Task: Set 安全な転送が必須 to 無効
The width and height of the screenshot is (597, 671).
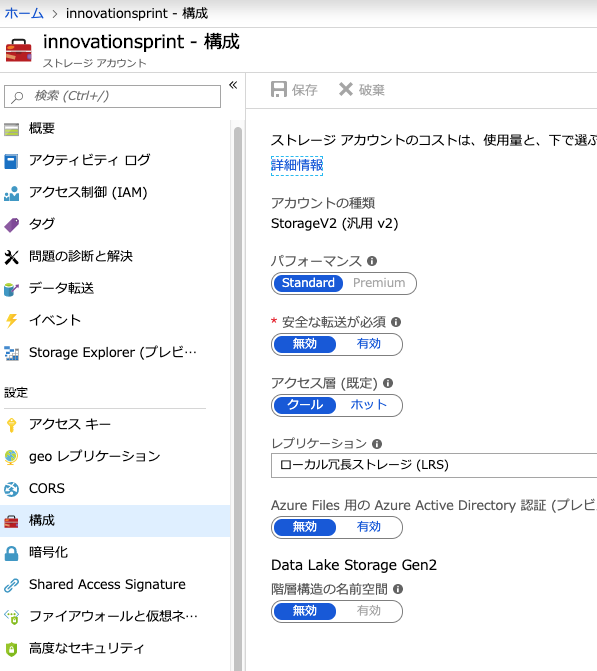Action: tap(305, 344)
